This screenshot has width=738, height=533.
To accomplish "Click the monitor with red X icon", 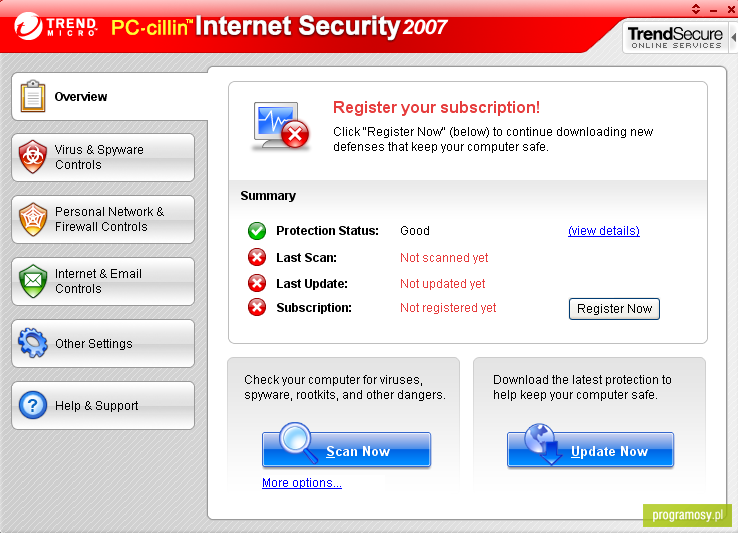I will click(x=281, y=126).
